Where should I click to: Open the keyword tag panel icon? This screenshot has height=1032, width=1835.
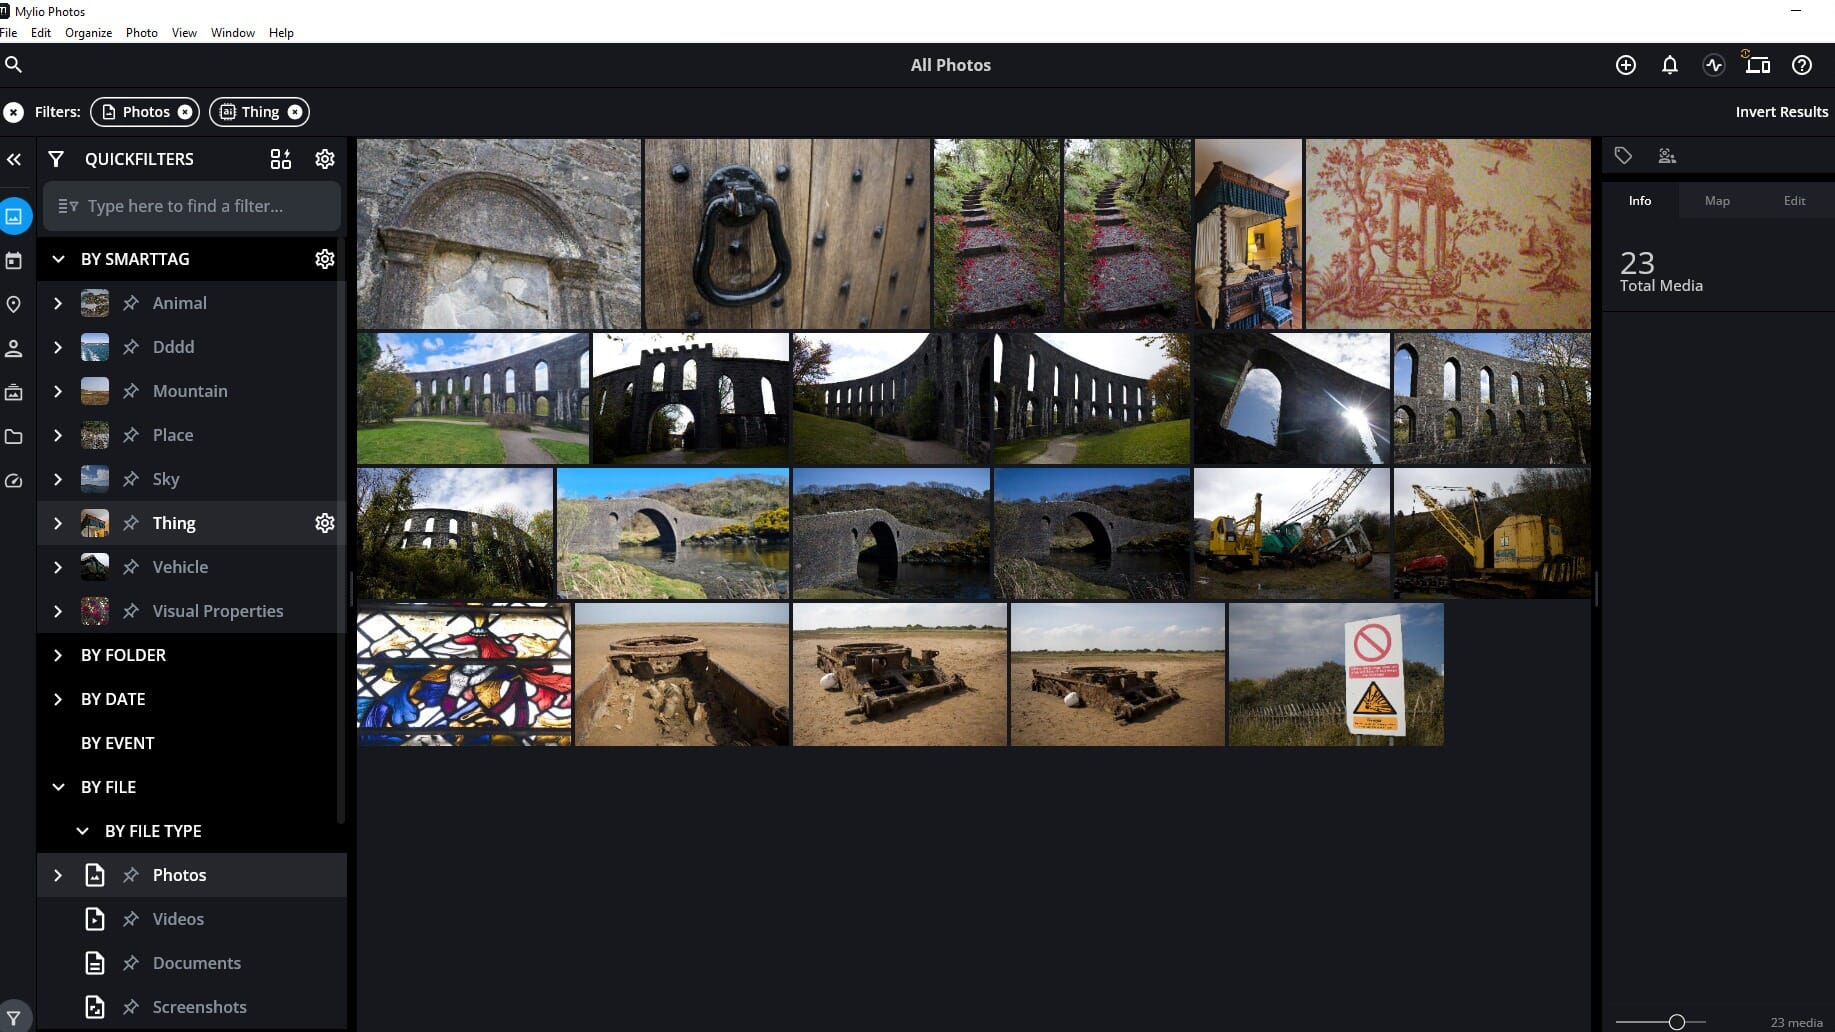(x=1622, y=155)
